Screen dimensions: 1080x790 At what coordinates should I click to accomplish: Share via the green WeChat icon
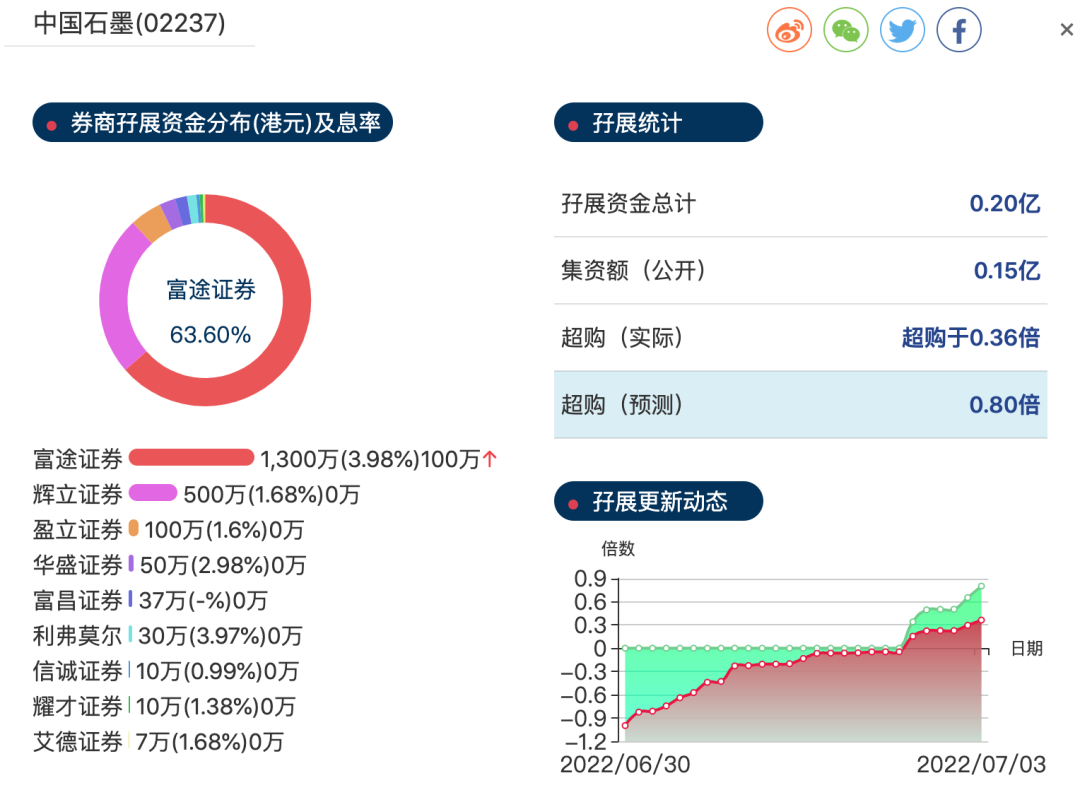coord(846,30)
